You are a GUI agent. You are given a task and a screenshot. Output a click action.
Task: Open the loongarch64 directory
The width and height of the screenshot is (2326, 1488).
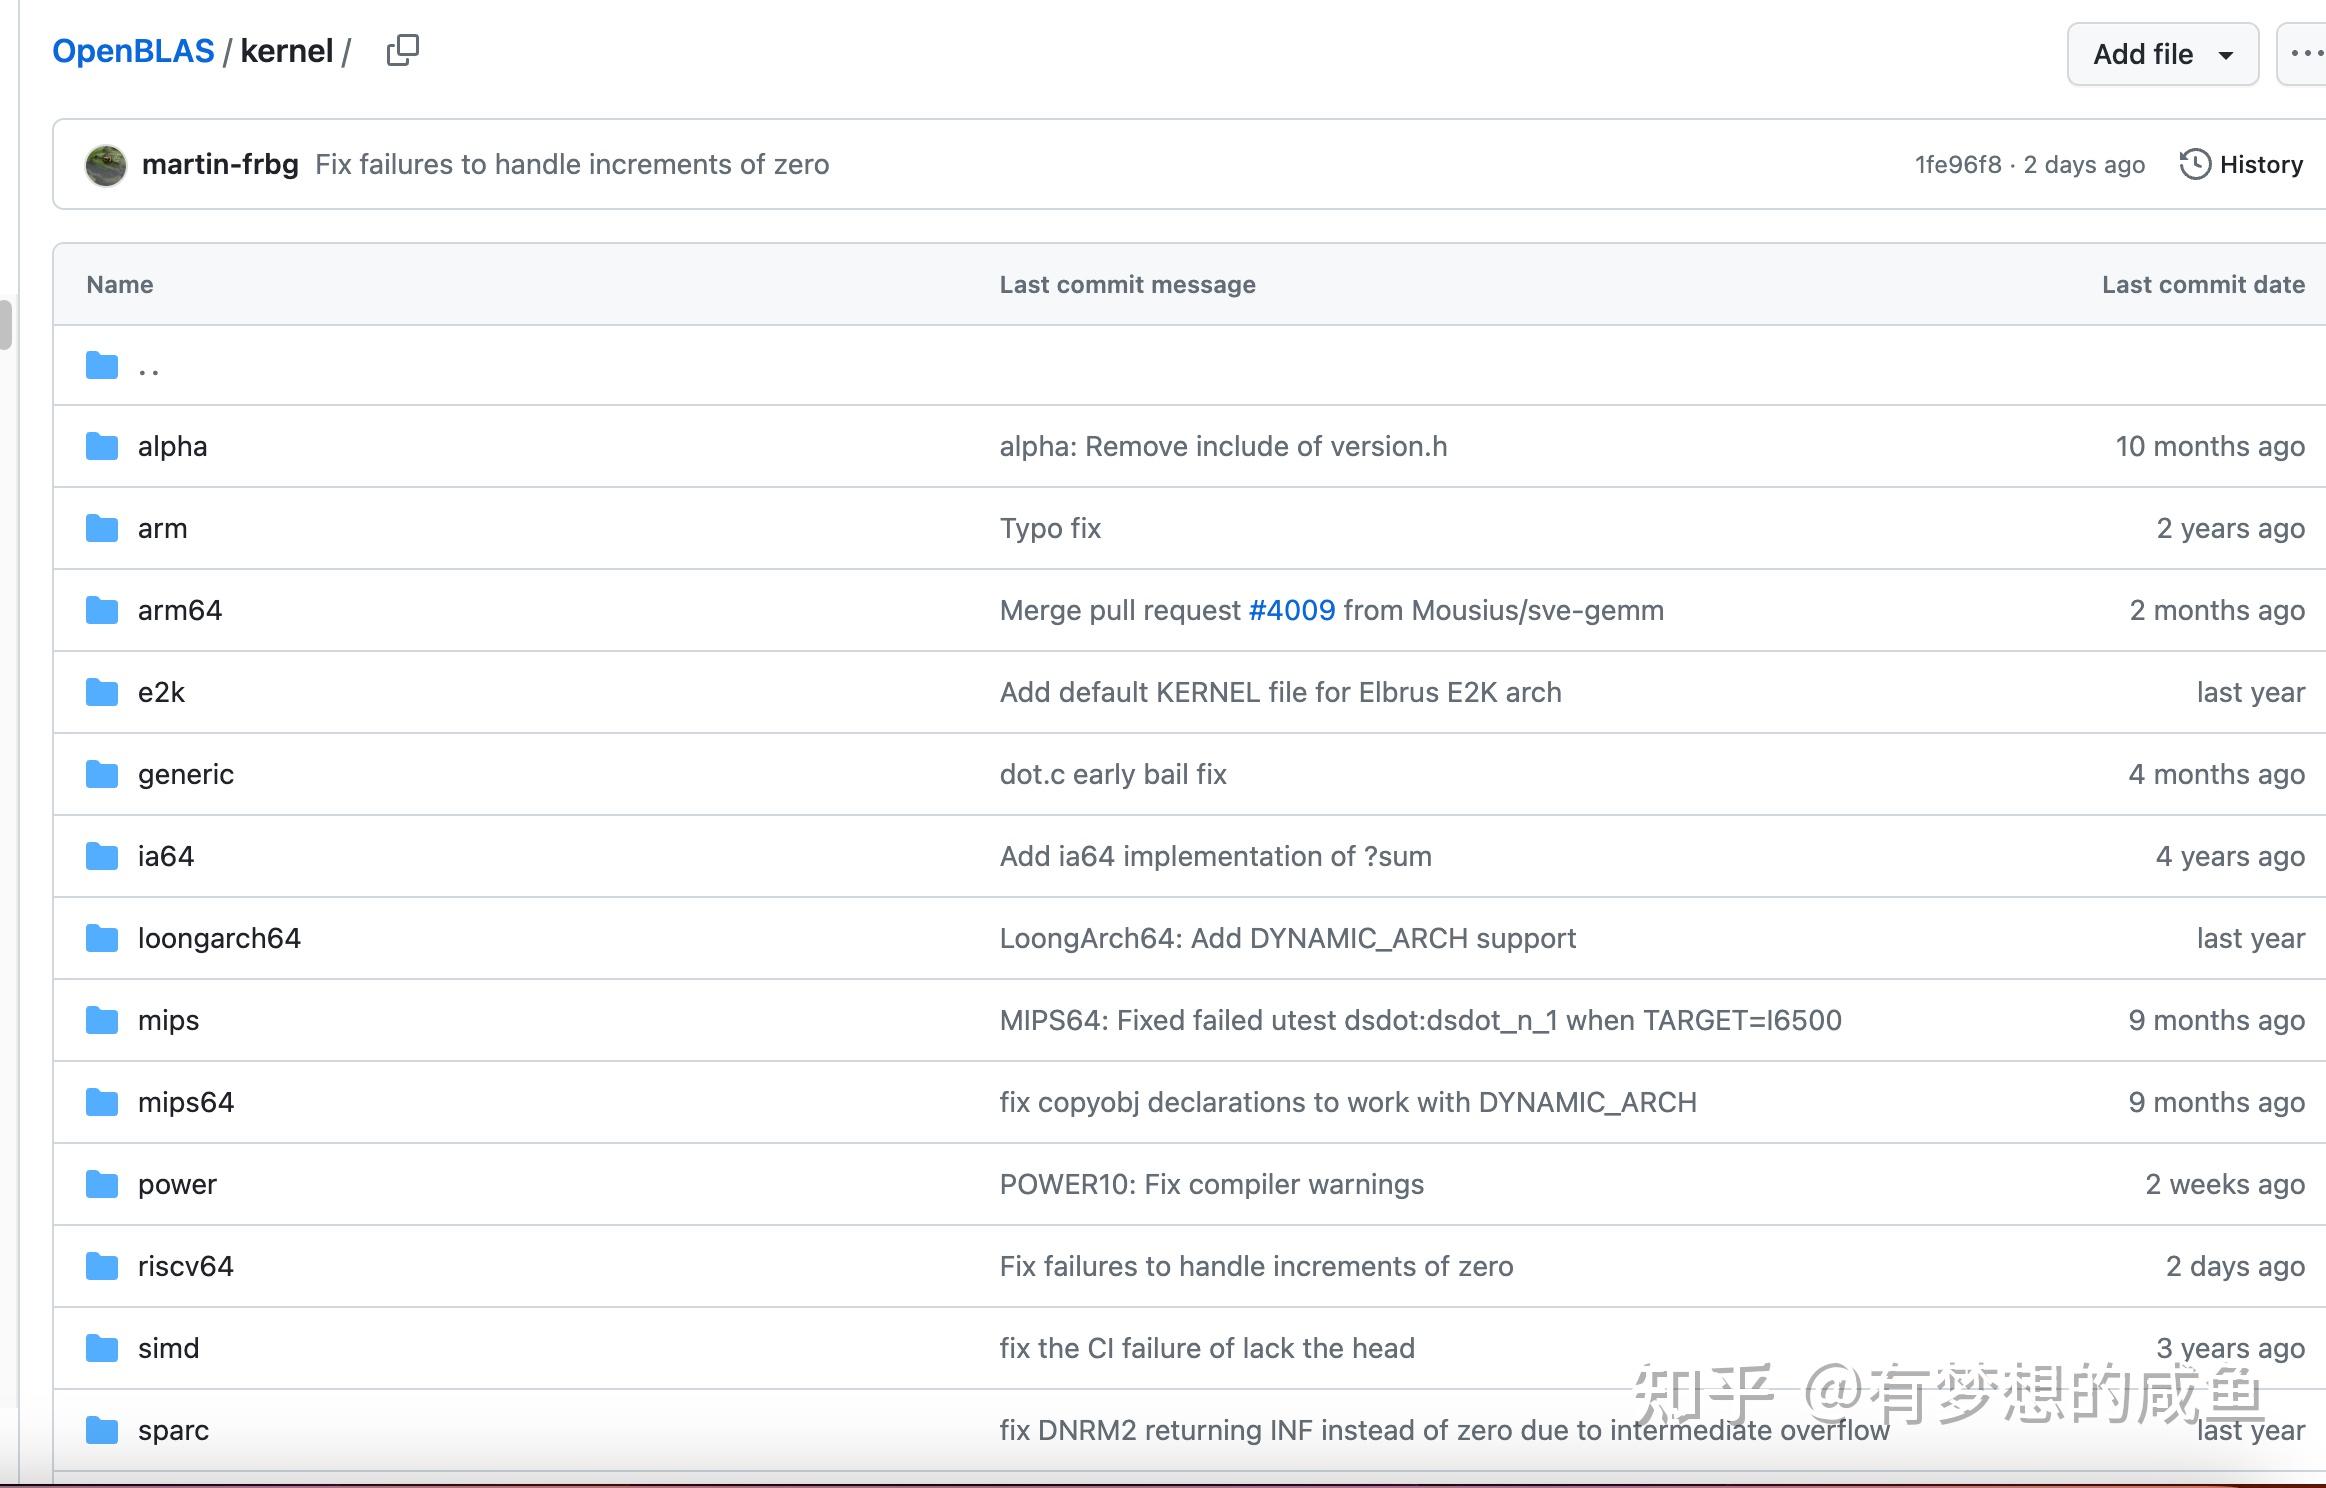pos(219,938)
